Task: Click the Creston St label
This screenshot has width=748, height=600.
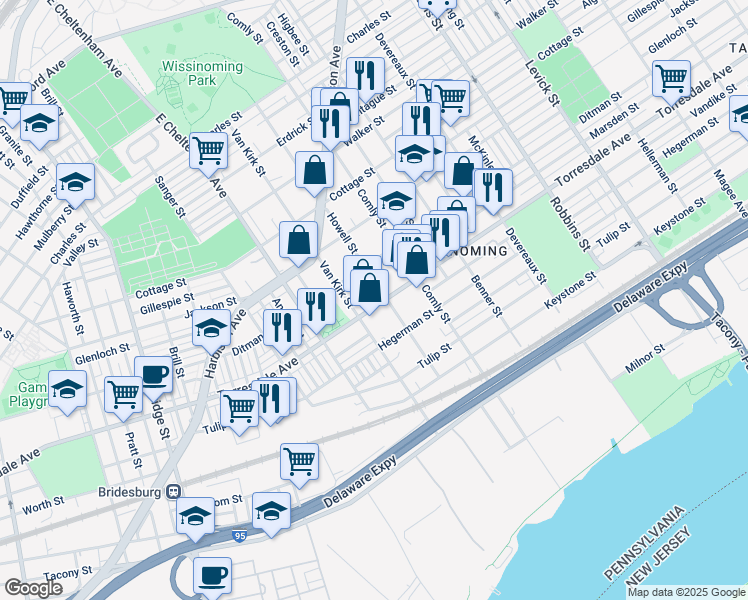Action: click(283, 44)
